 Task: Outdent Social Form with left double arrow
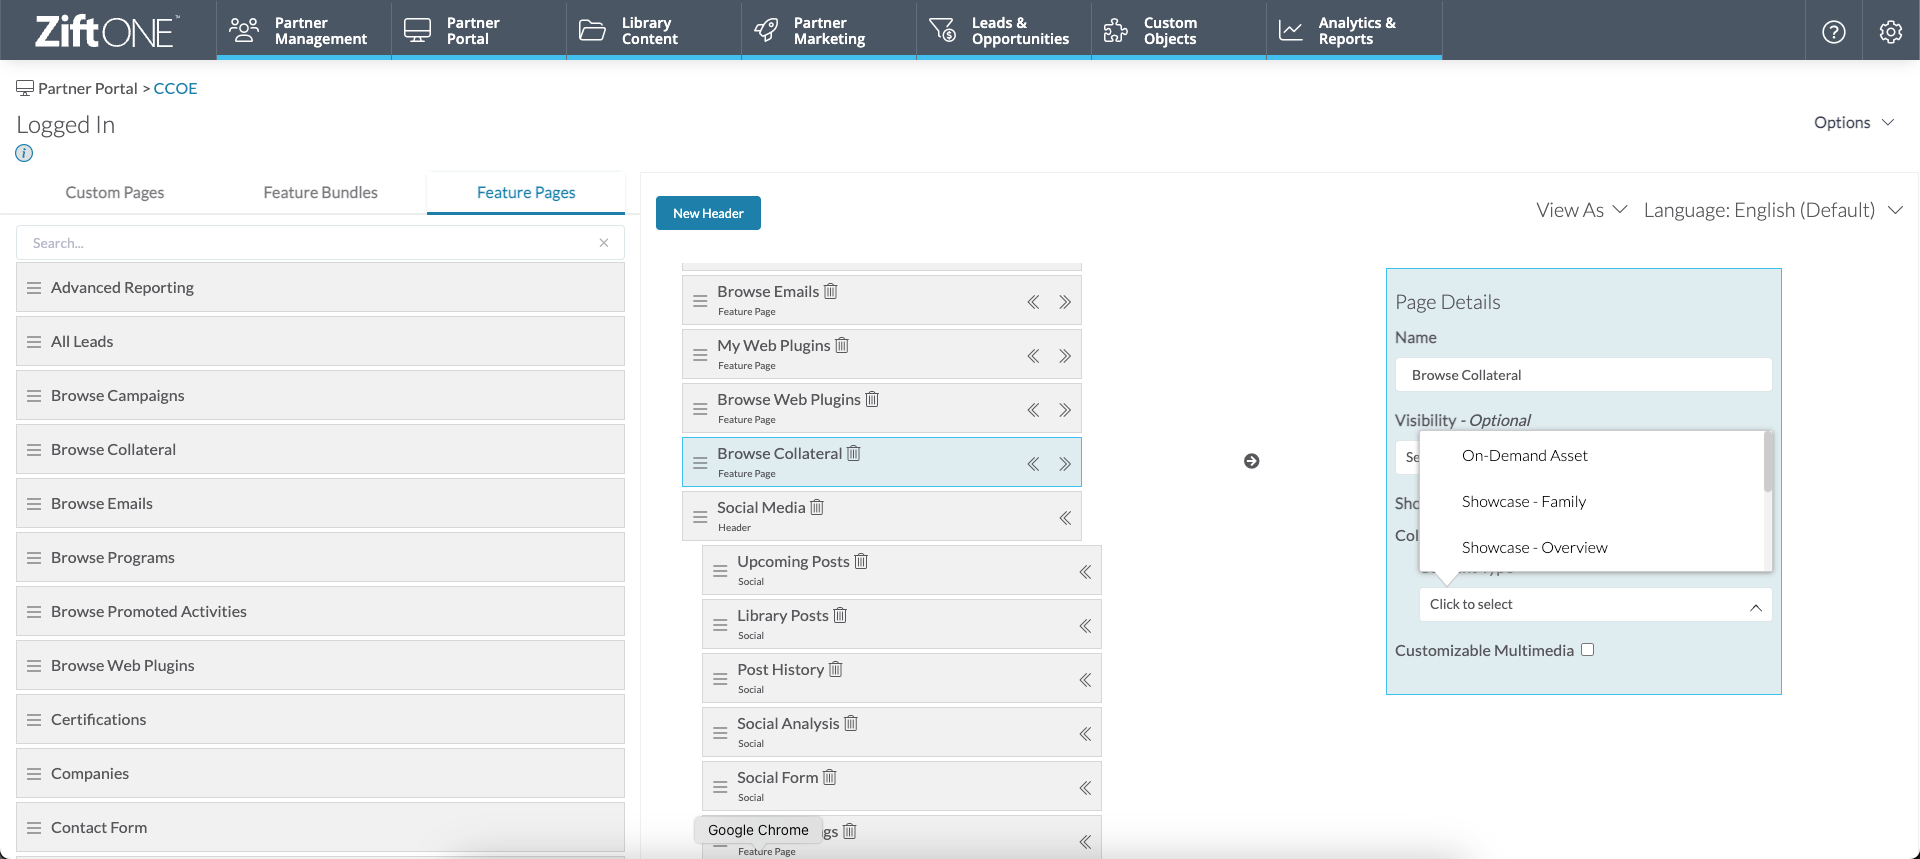pyautogui.click(x=1085, y=788)
